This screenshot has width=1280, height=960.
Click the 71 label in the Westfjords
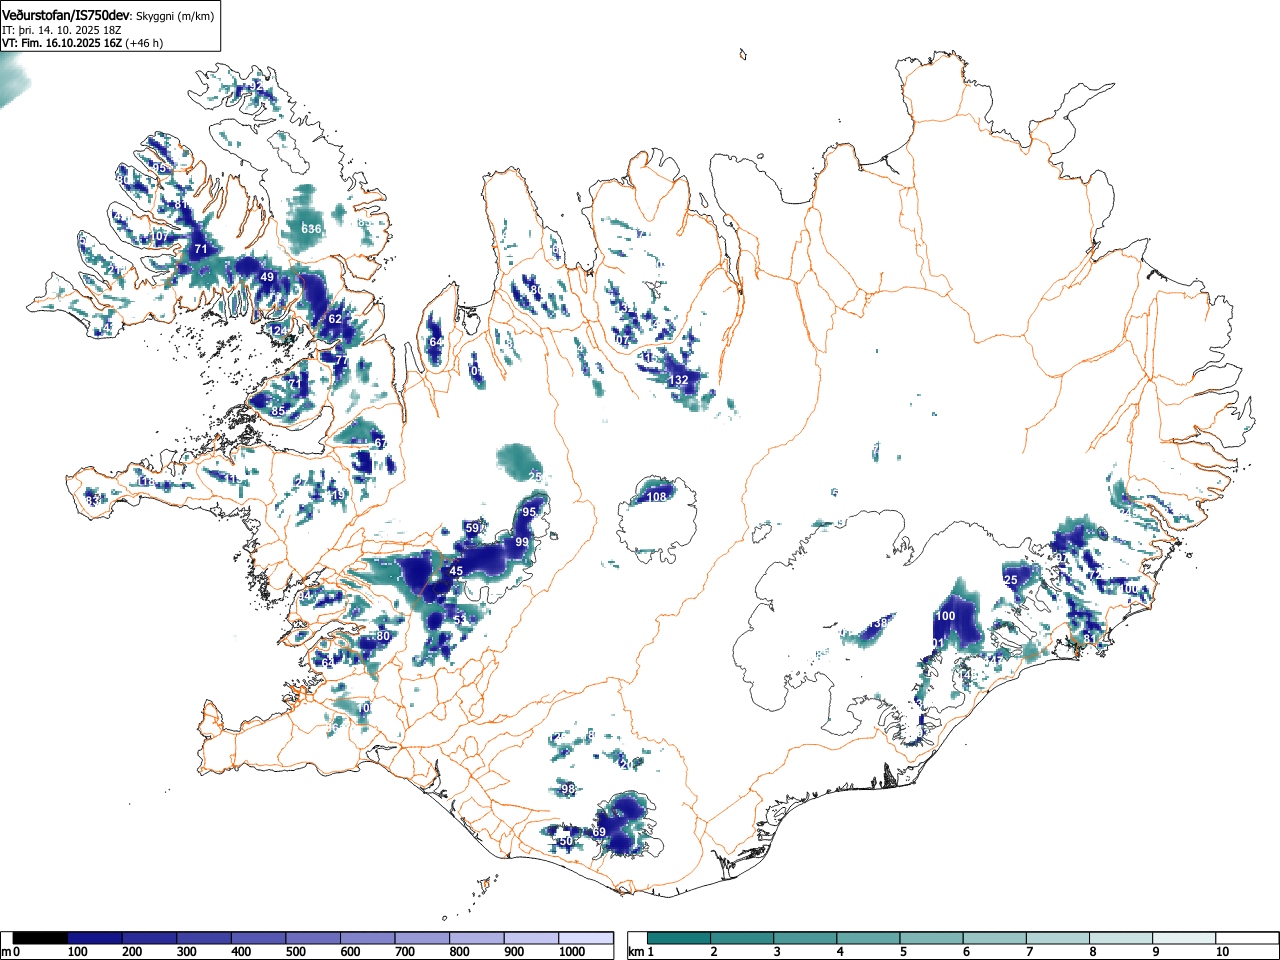coord(200,249)
